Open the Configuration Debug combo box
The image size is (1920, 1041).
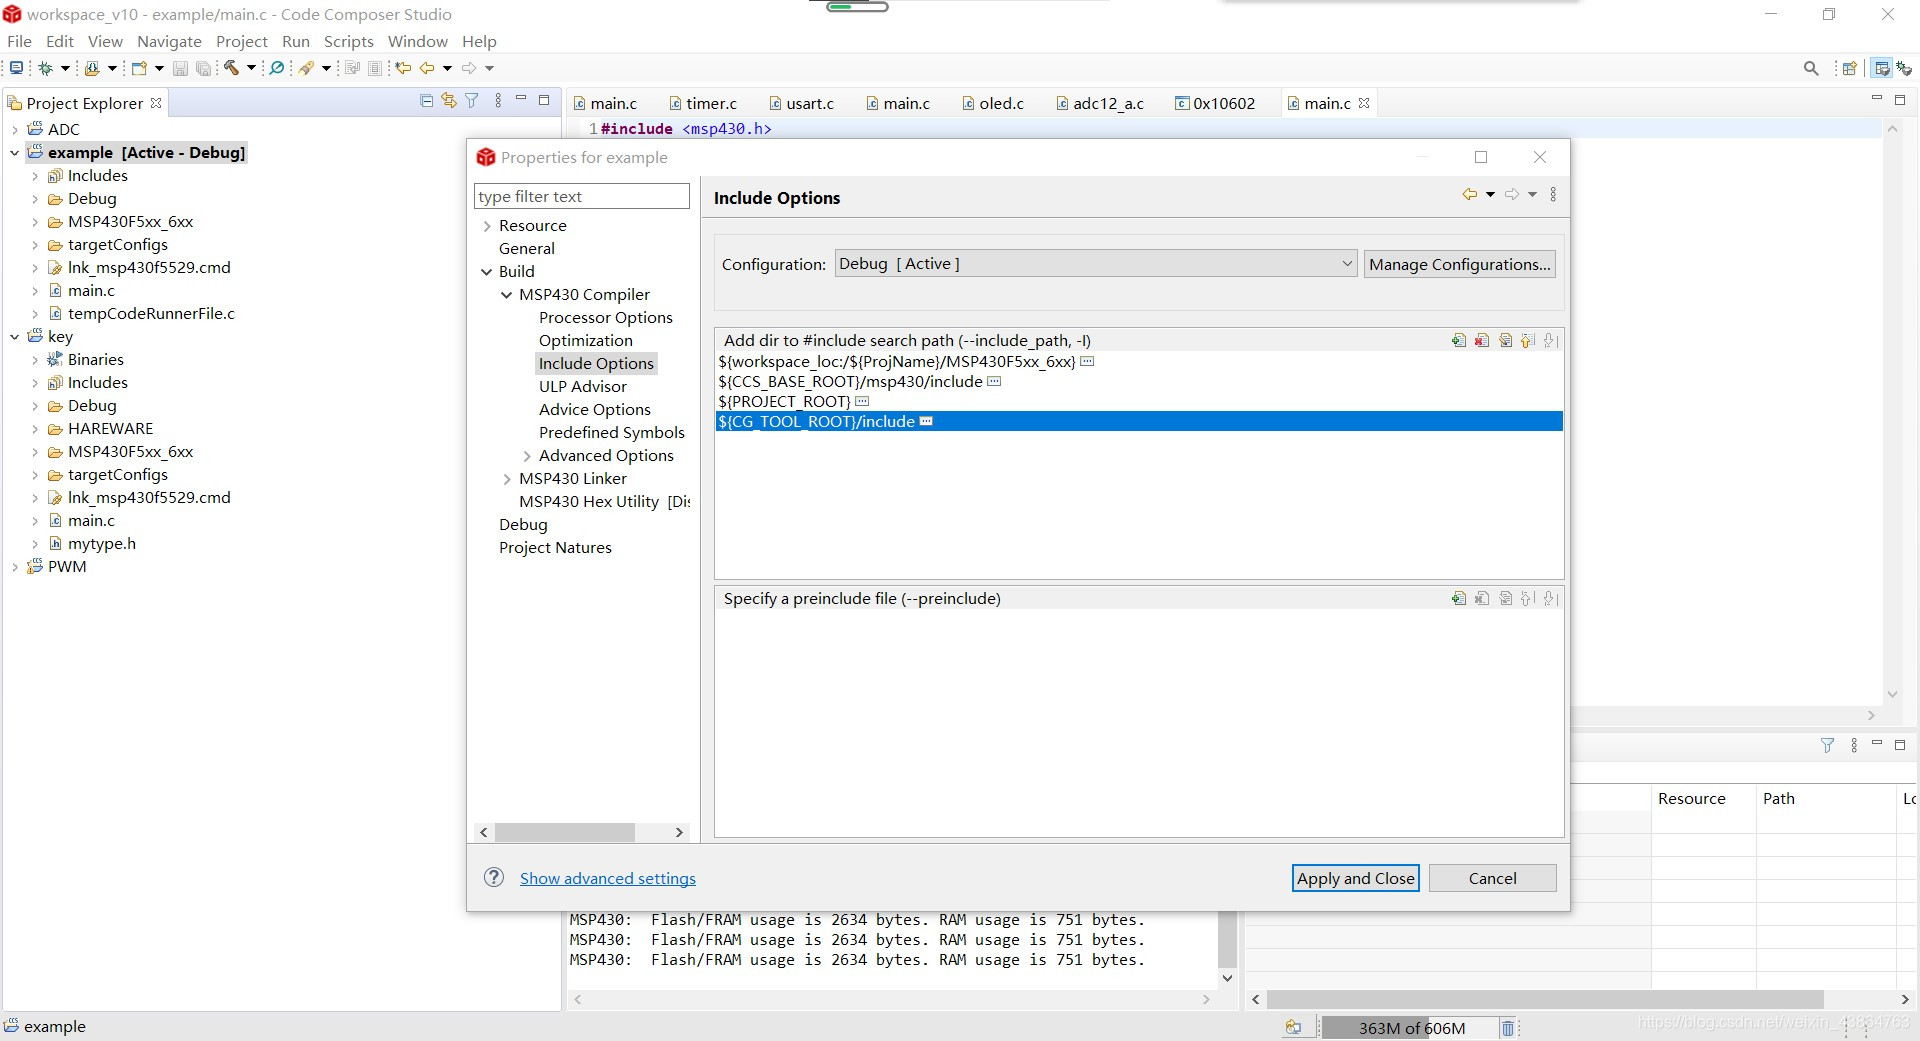pyautogui.click(x=1095, y=264)
